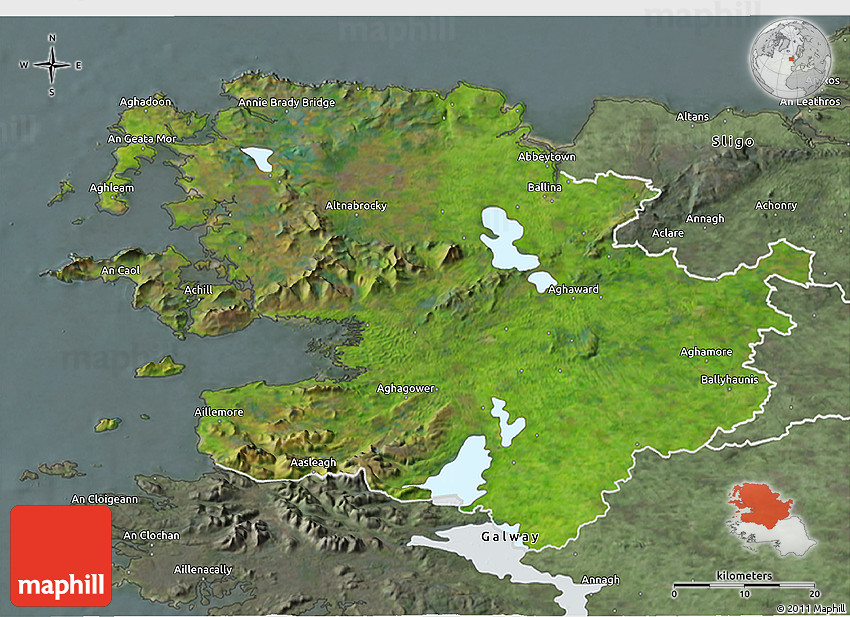Click the compass rose icon
The width and height of the screenshot is (850, 617).
(51, 65)
